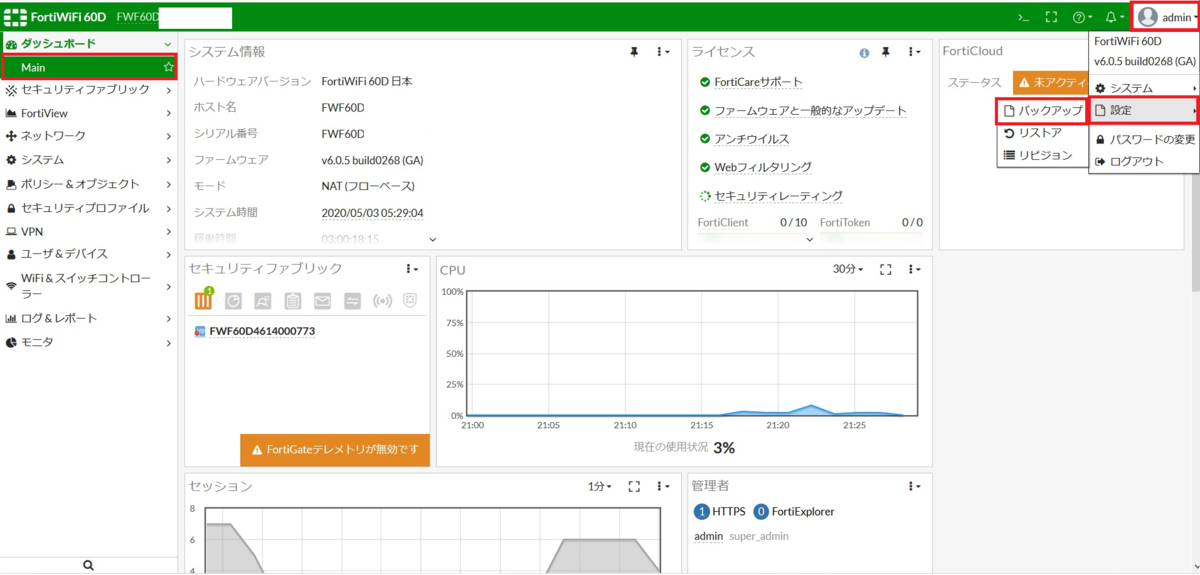Expand the セッション widget to full screen

[x=634, y=486]
